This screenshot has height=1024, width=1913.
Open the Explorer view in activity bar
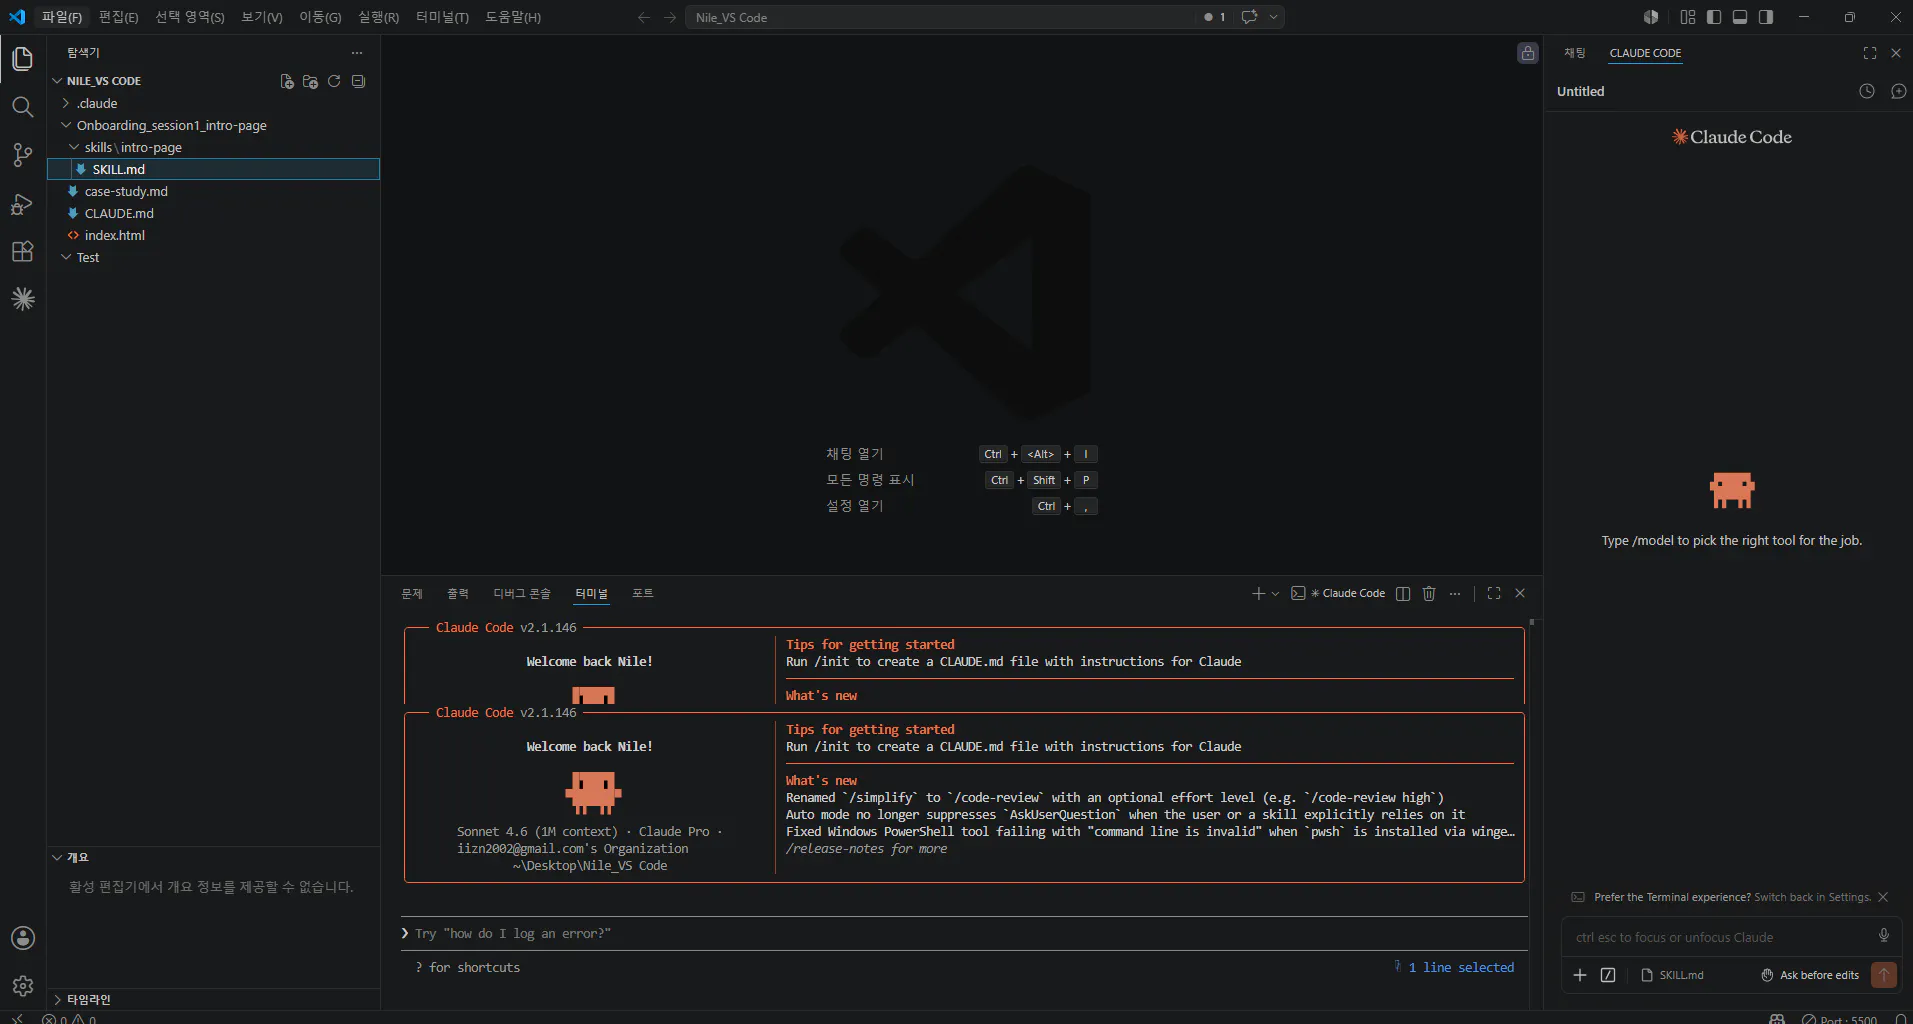click(x=22, y=59)
